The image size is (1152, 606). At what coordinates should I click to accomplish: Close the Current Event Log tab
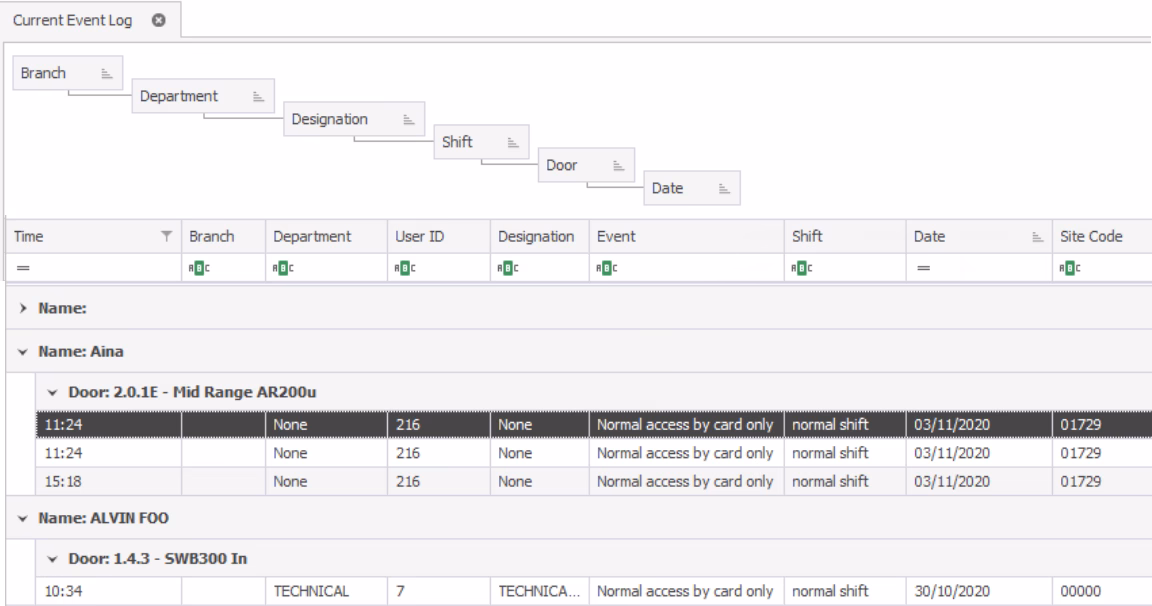pyautogui.click(x=159, y=21)
